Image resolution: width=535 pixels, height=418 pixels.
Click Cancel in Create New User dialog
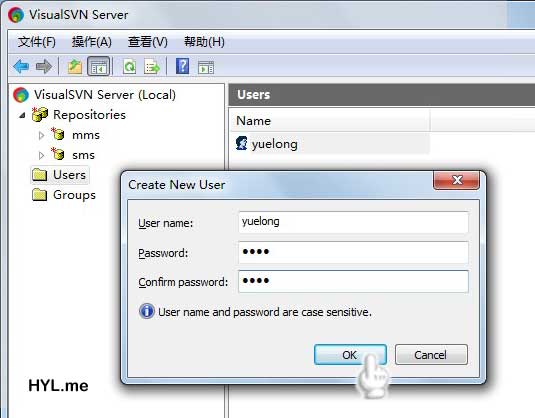(431, 355)
